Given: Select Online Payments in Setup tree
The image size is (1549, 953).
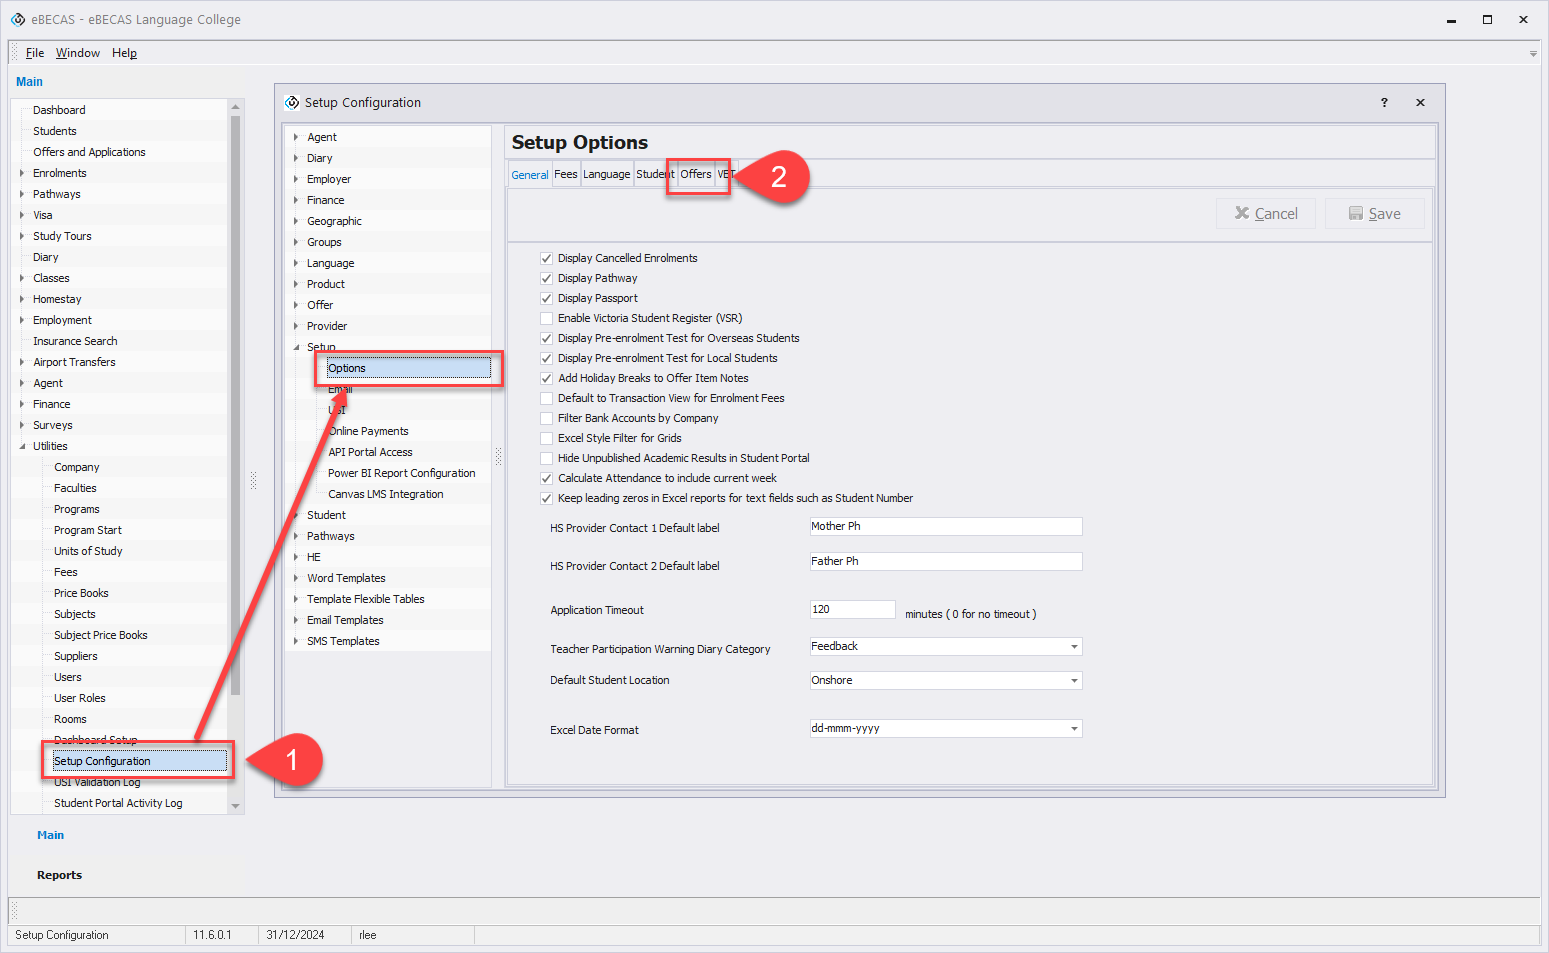Looking at the screenshot, I should pos(368,431).
